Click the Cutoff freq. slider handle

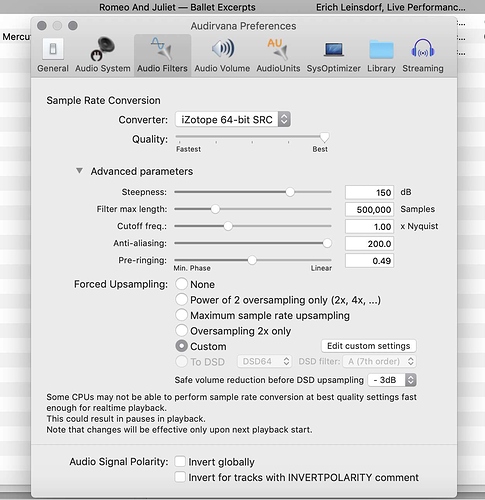coord(228,226)
